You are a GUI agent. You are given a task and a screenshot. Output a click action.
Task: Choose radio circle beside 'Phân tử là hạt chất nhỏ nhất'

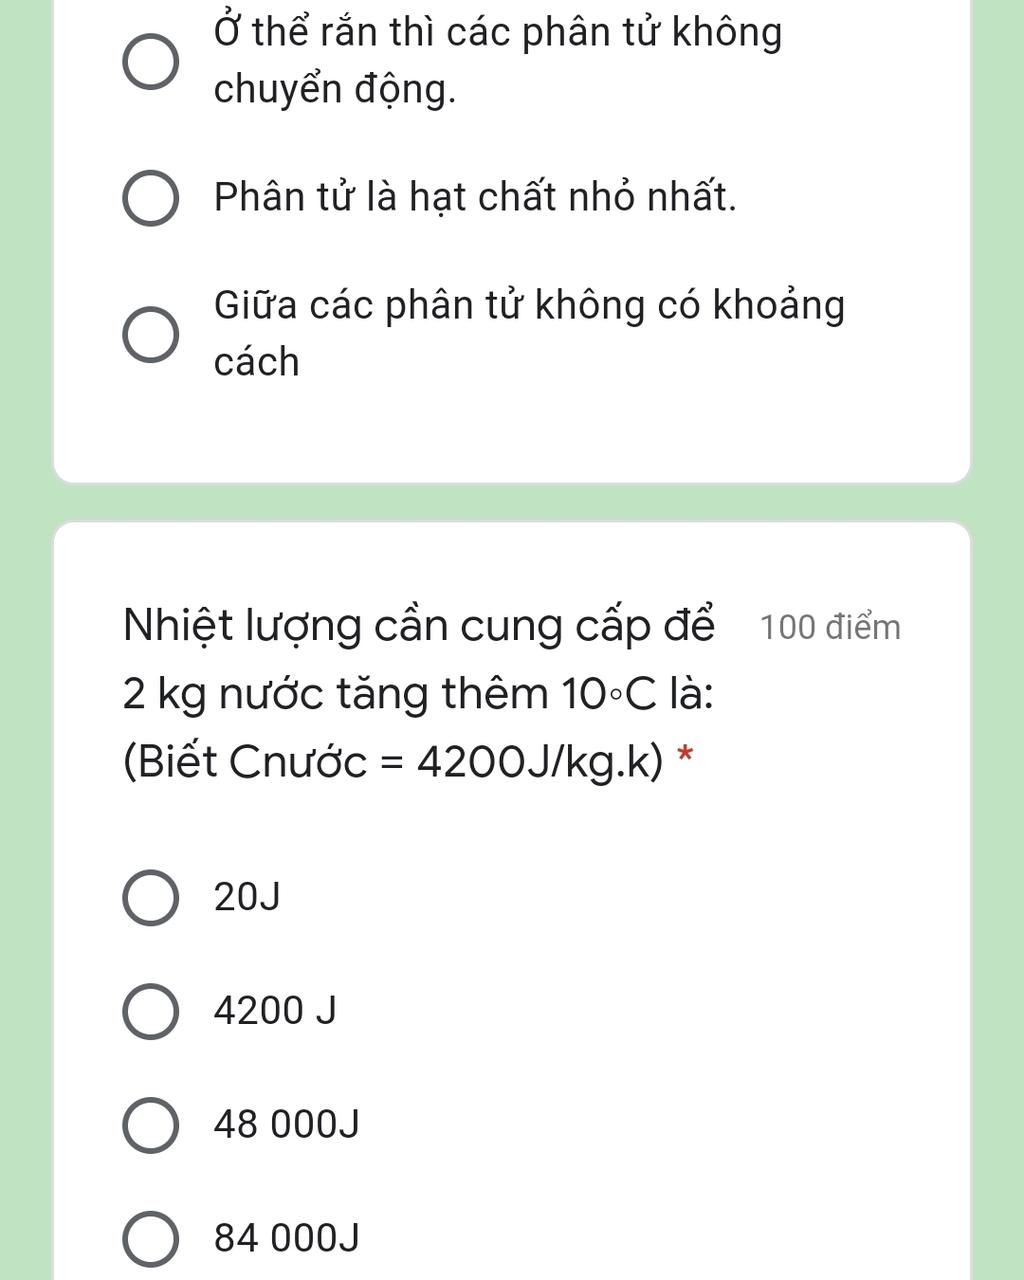click(x=151, y=198)
